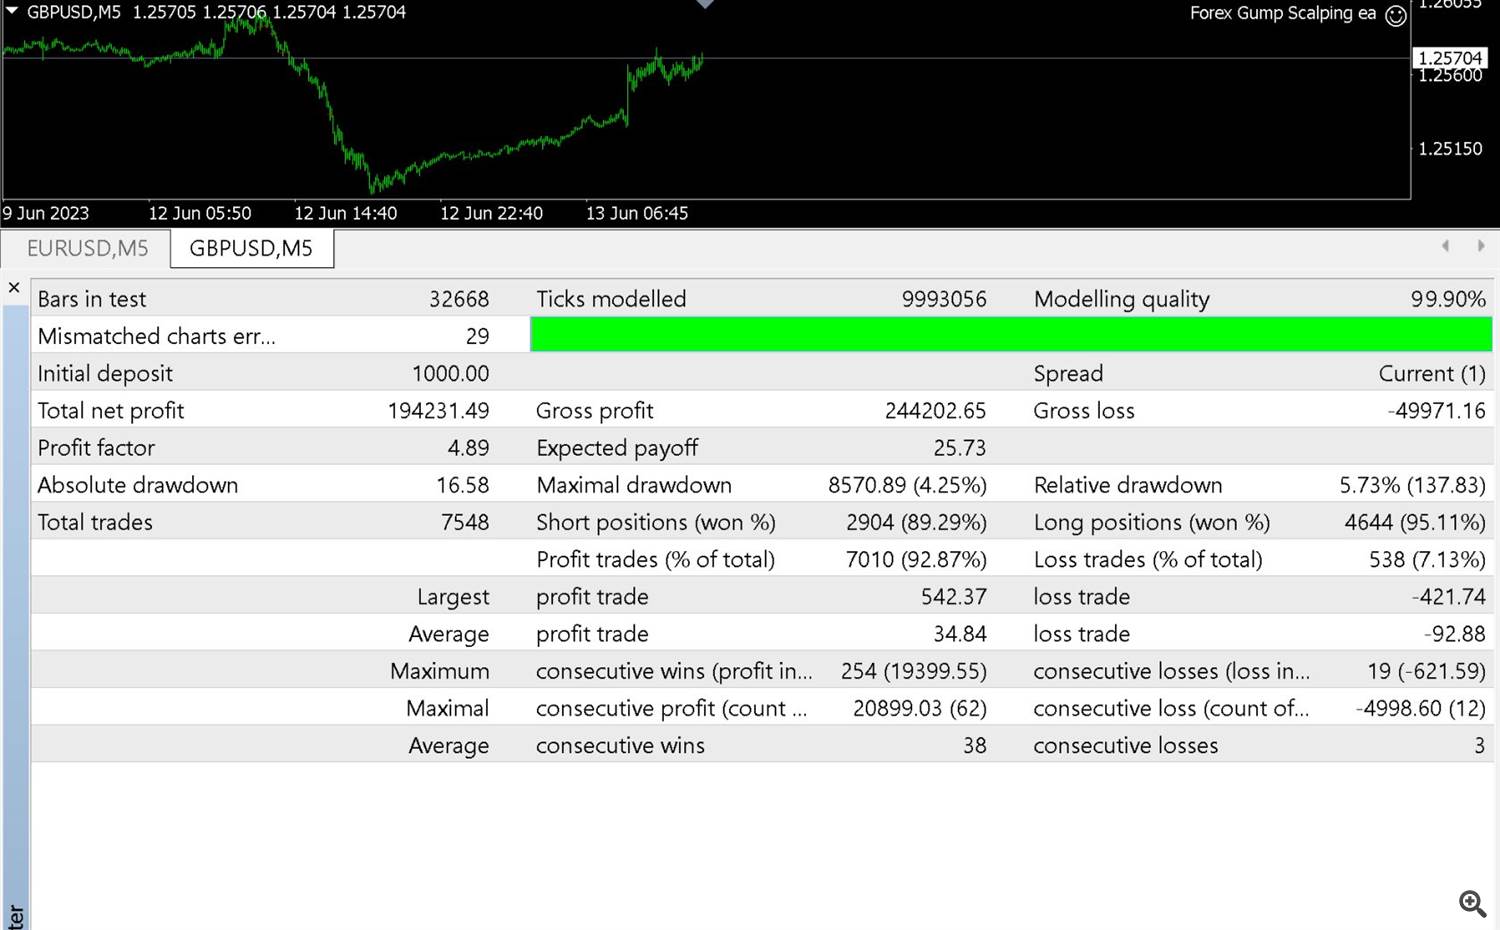Open the triangle dropdown beside GBPUSD,M5 title

12,11
